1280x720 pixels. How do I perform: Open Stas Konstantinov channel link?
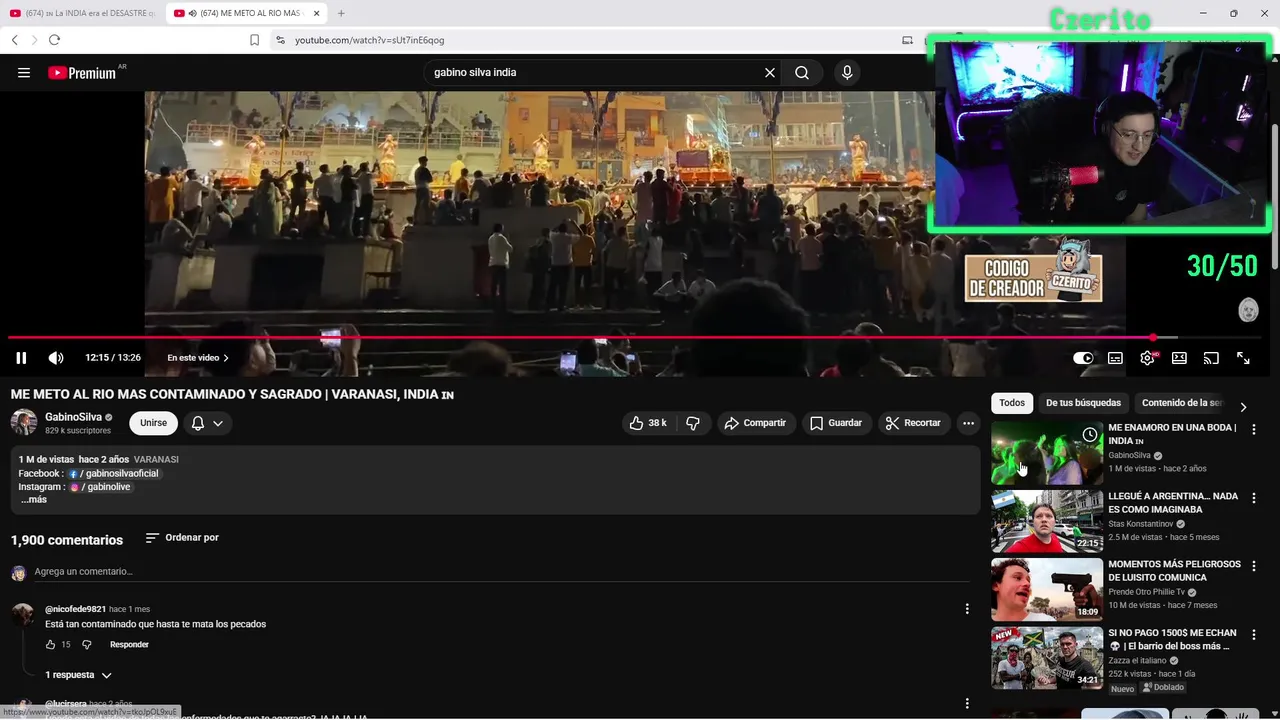[1141, 524]
